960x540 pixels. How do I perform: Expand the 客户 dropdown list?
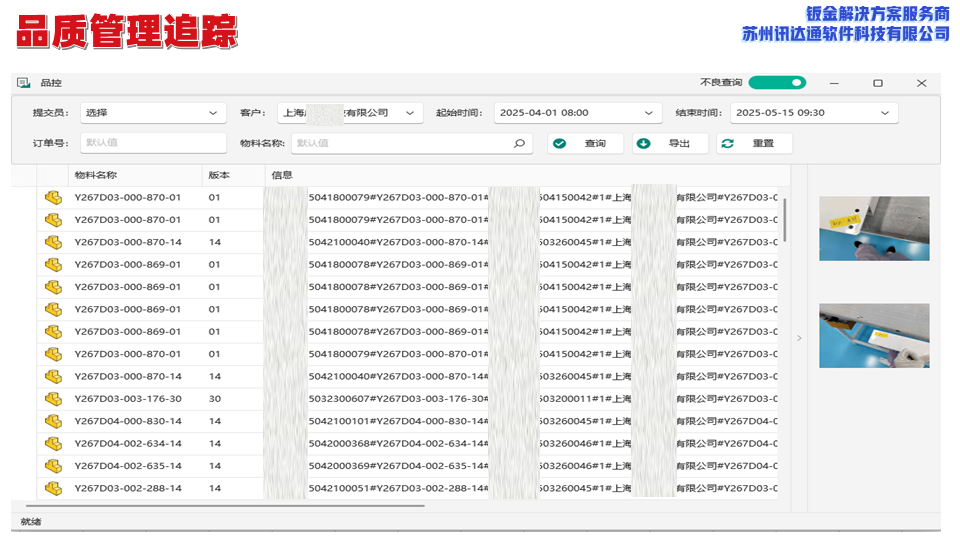(x=350, y=113)
